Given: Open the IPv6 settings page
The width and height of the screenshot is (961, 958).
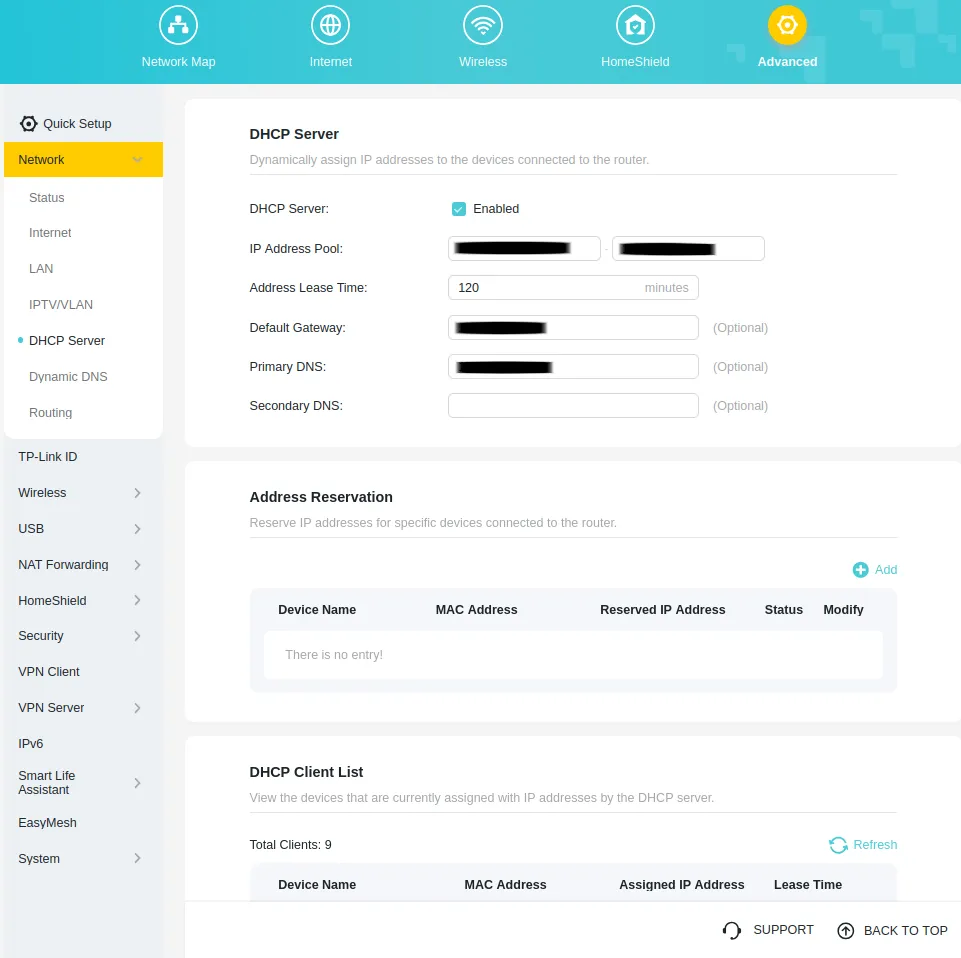Looking at the screenshot, I should coord(31,744).
